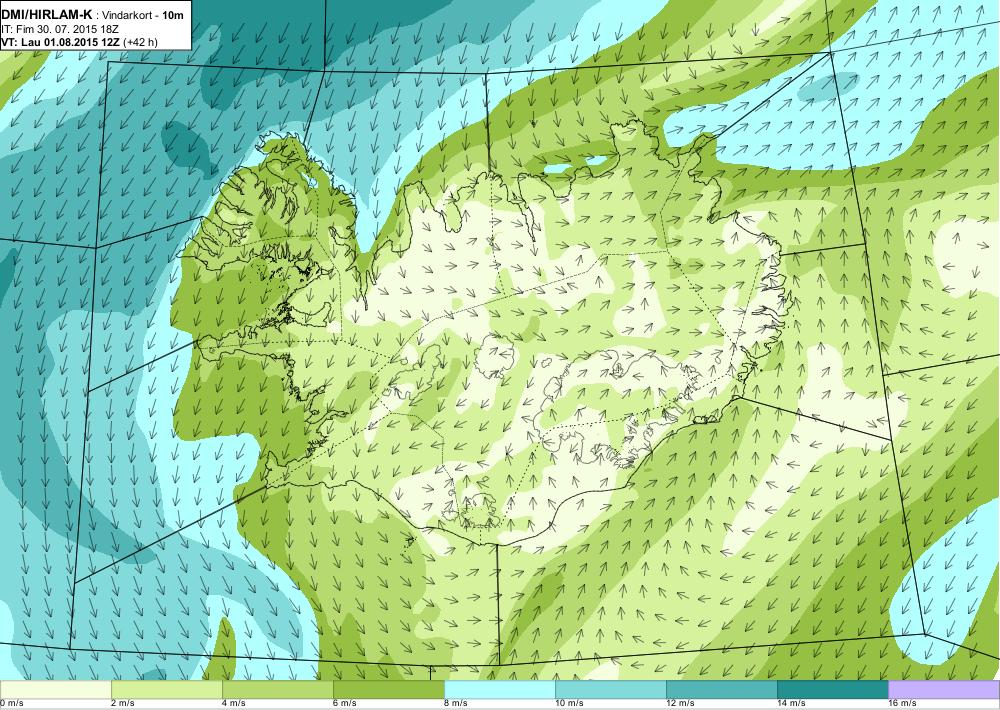This screenshot has width=1000, height=710.
Task: Click the 6–8 m/s dark green legend swatch
Action: tap(389, 690)
